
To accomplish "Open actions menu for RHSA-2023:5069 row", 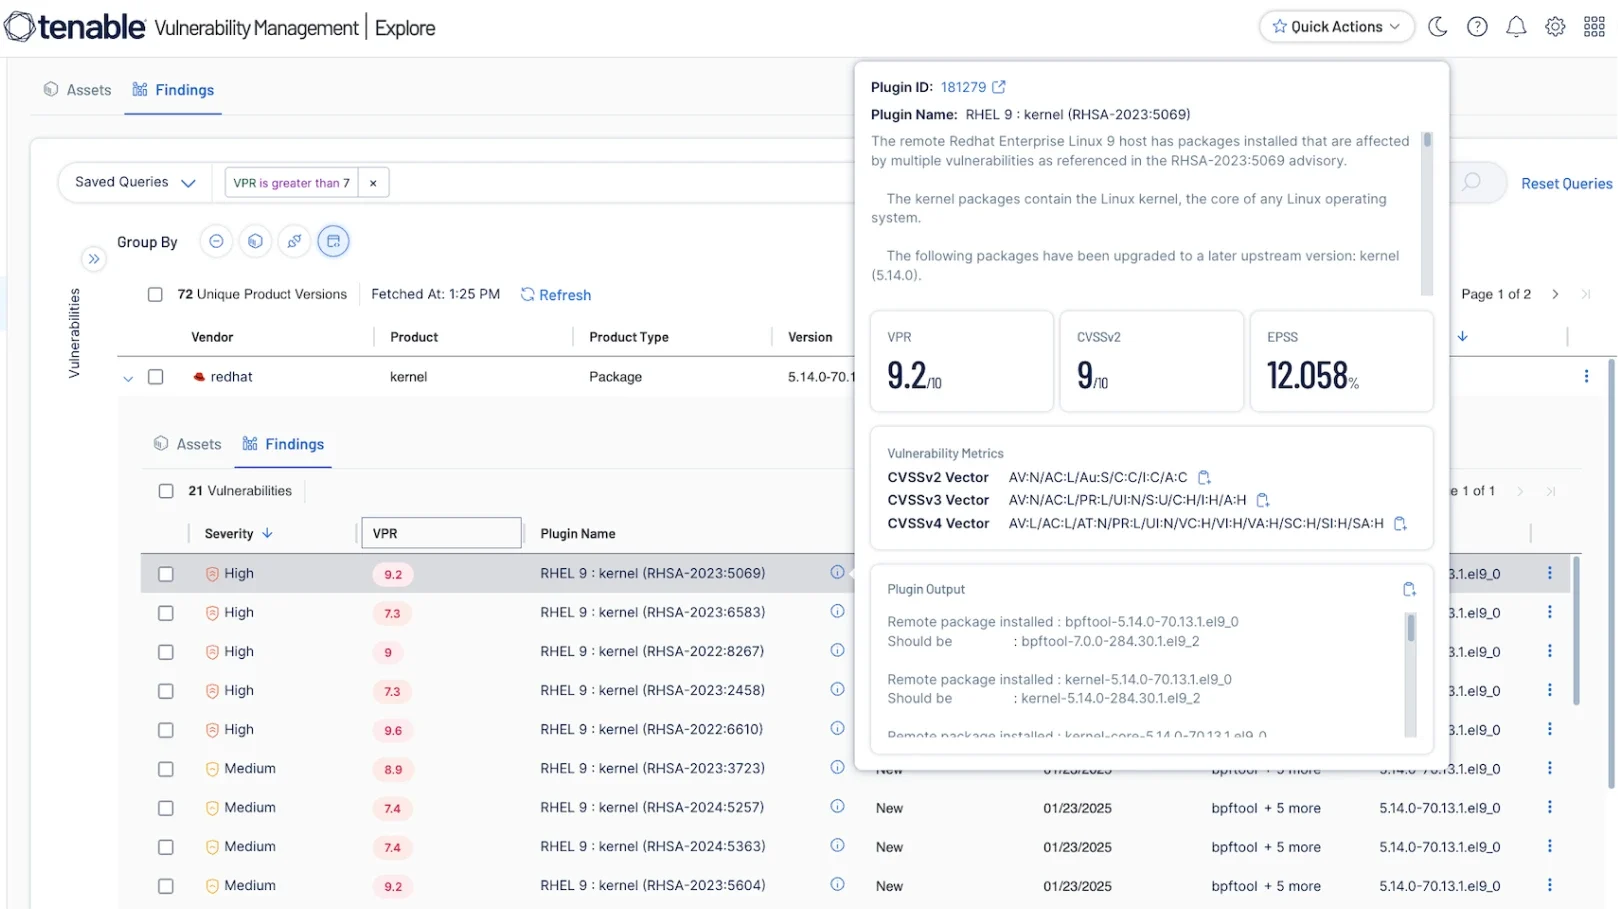I will (x=1550, y=573).
